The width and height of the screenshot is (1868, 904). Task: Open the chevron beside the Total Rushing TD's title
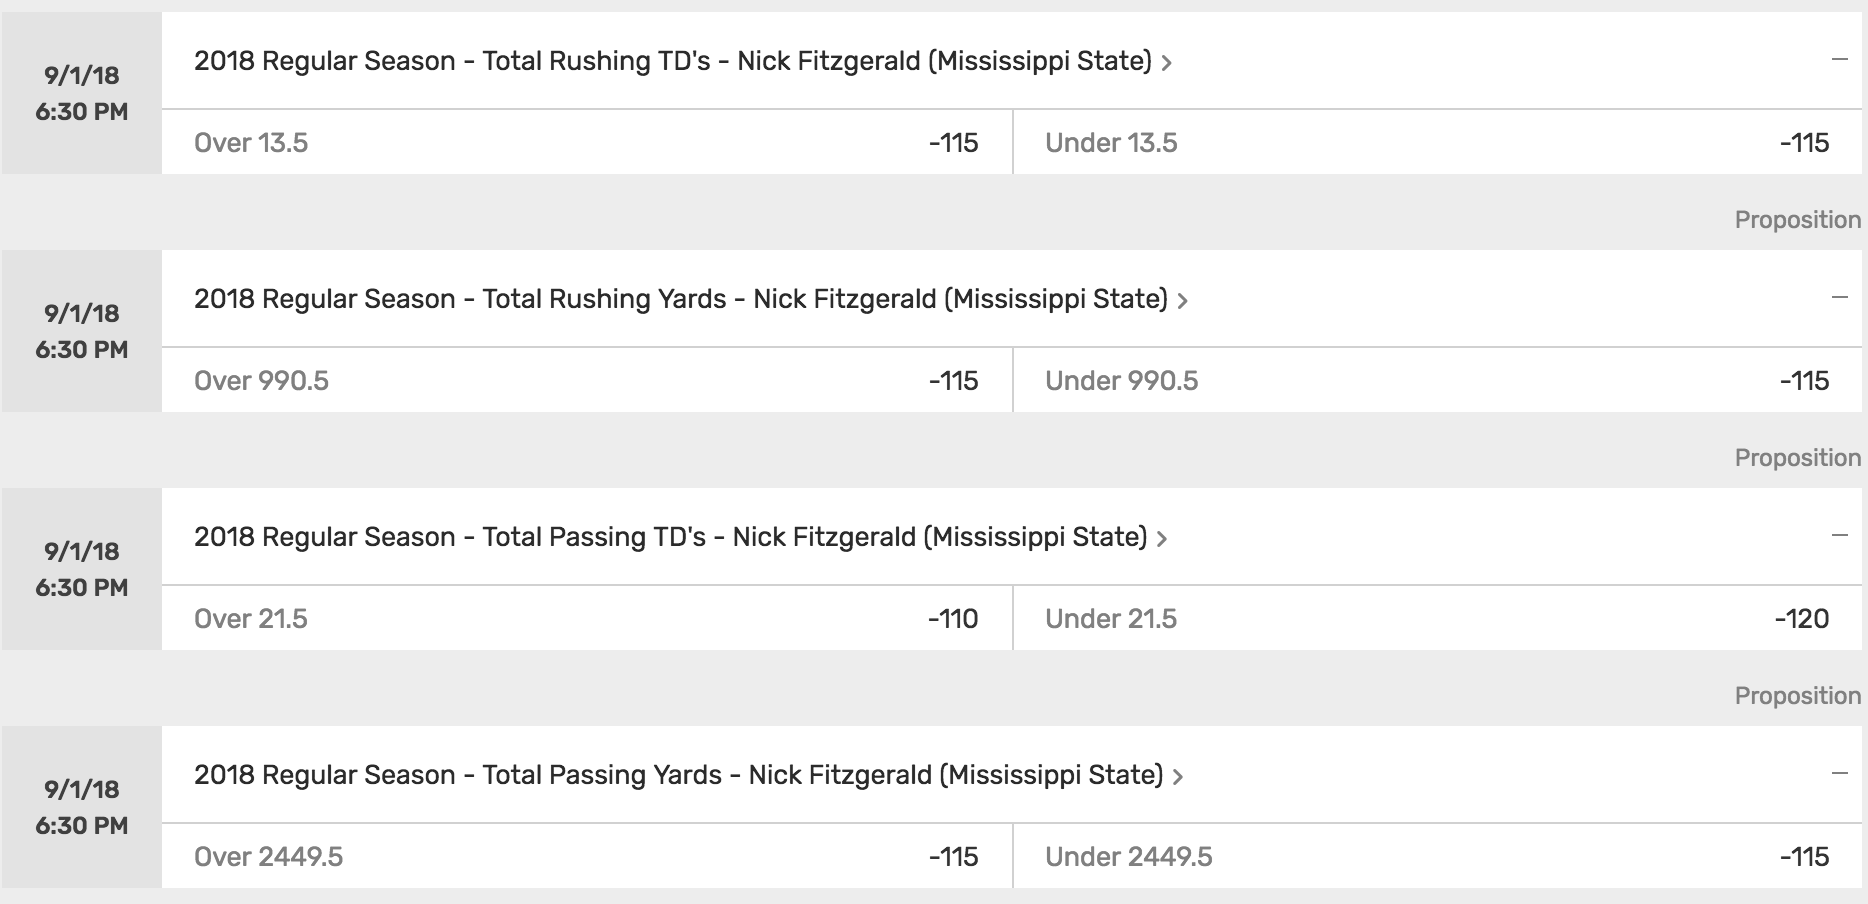pos(1166,63)
